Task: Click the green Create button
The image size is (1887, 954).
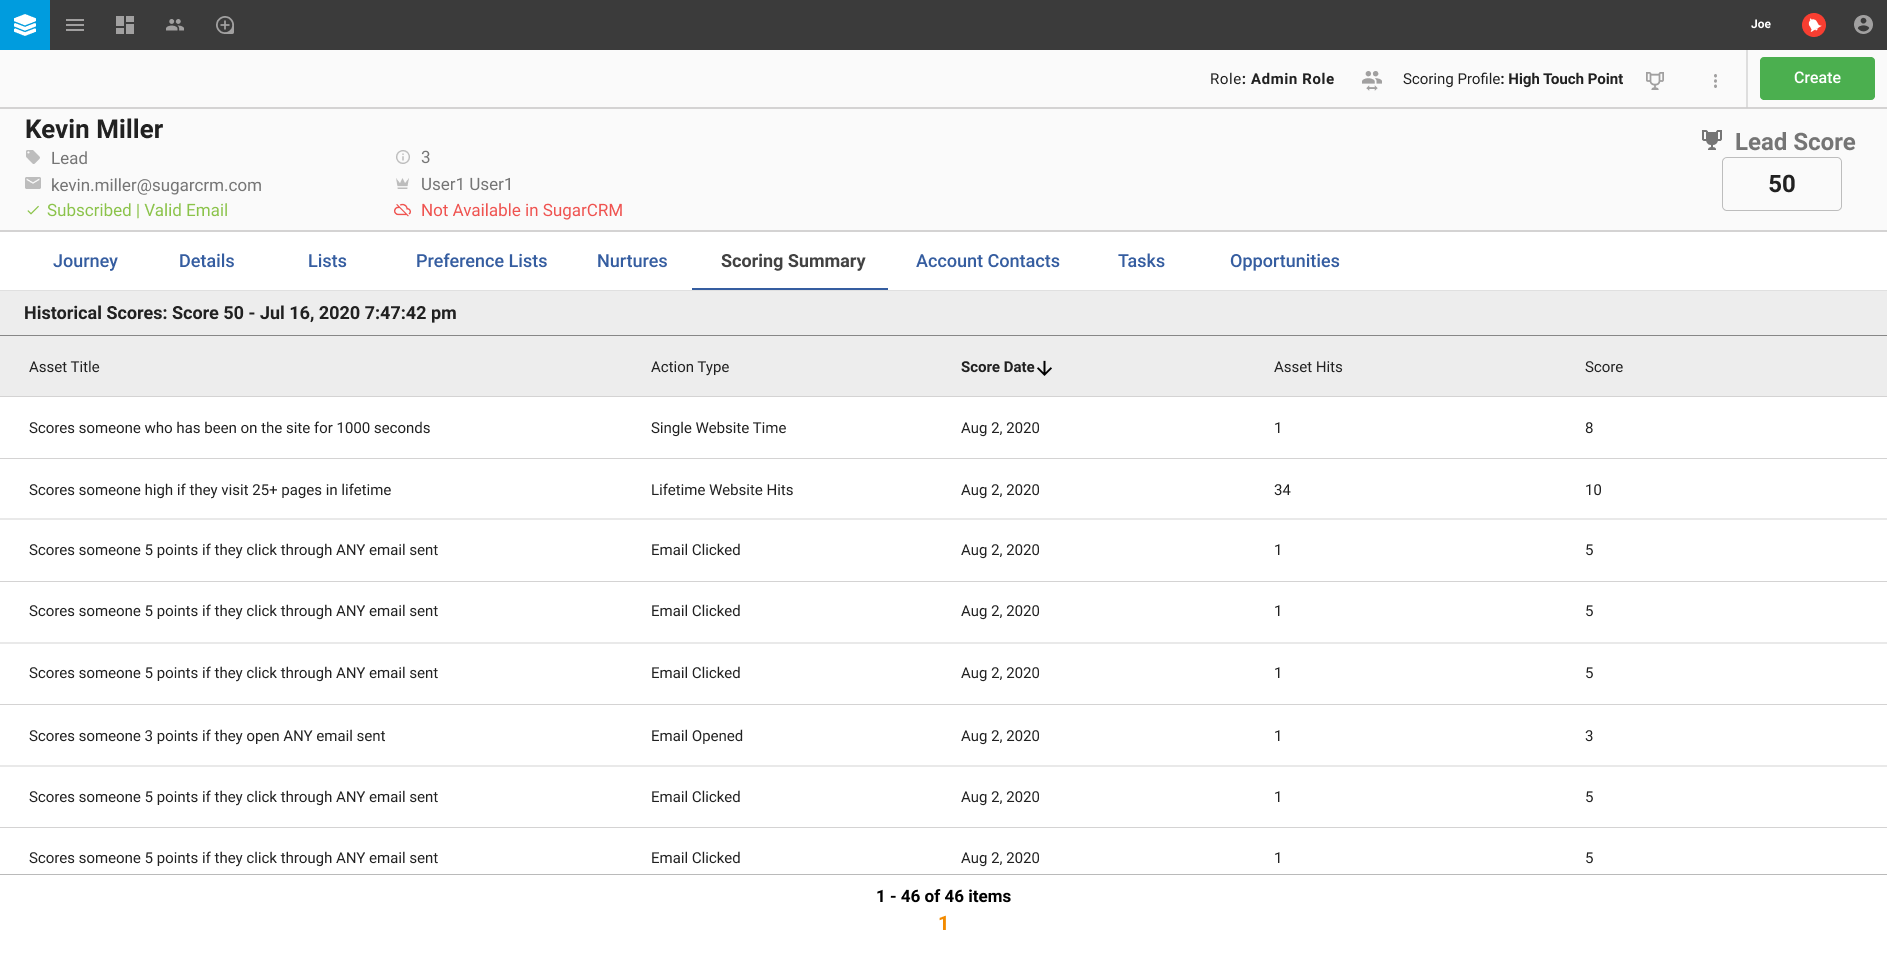Action: pyautogui.click(x=1817, y=78)
